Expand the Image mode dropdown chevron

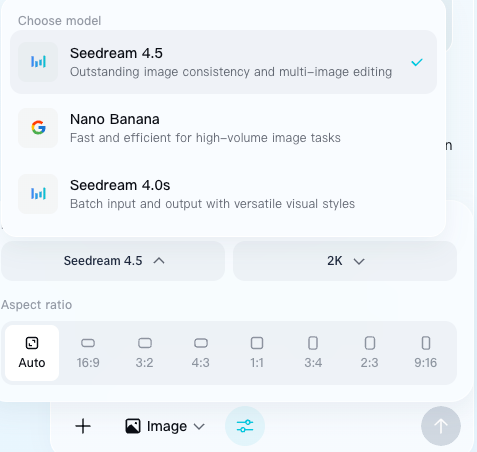tap(199, 426)
